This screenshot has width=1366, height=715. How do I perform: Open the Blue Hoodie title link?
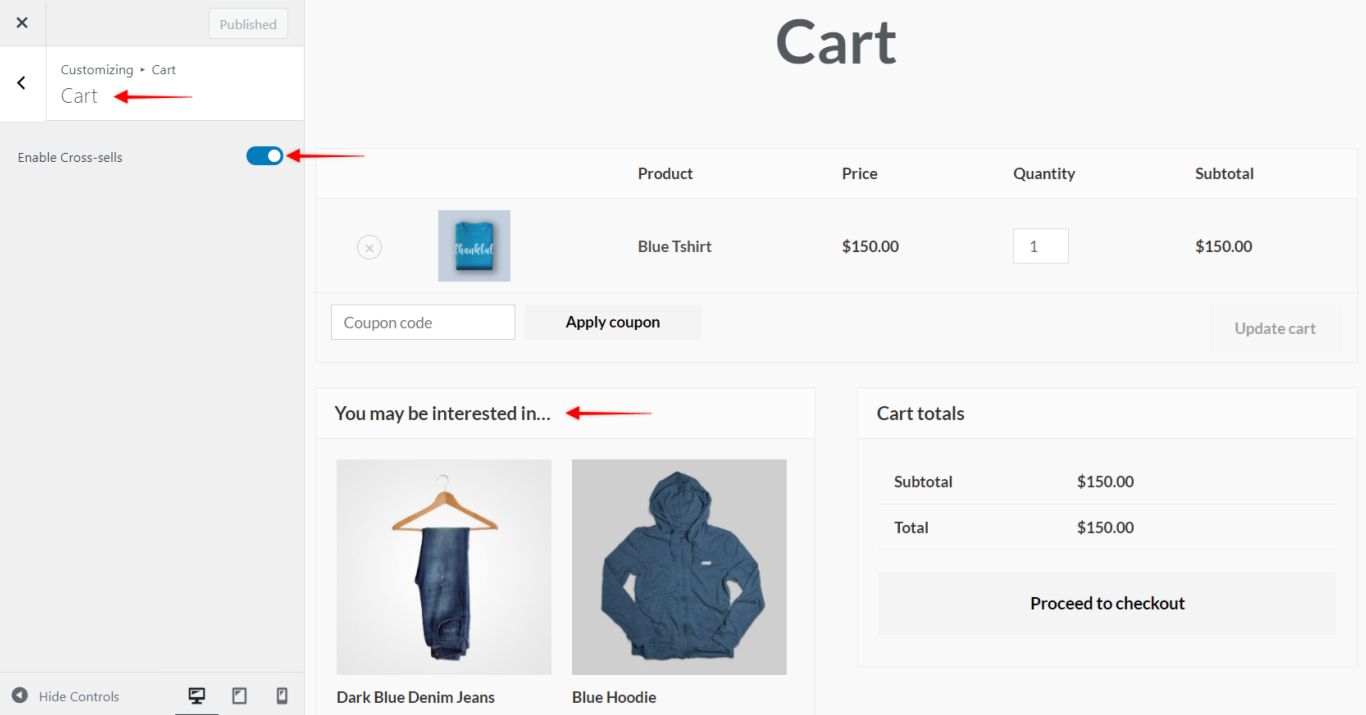tap(614, 697)
